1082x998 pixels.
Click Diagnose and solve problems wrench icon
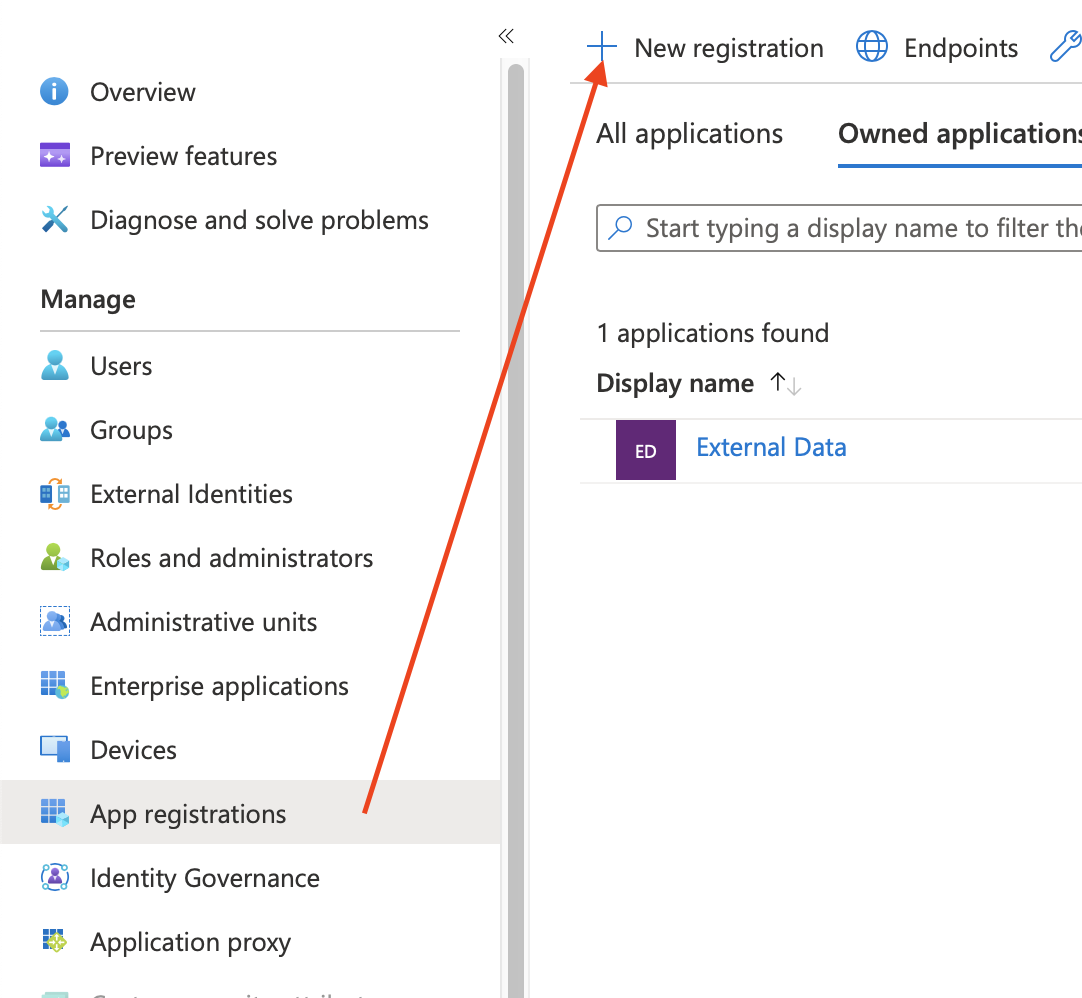pos(54,220)
